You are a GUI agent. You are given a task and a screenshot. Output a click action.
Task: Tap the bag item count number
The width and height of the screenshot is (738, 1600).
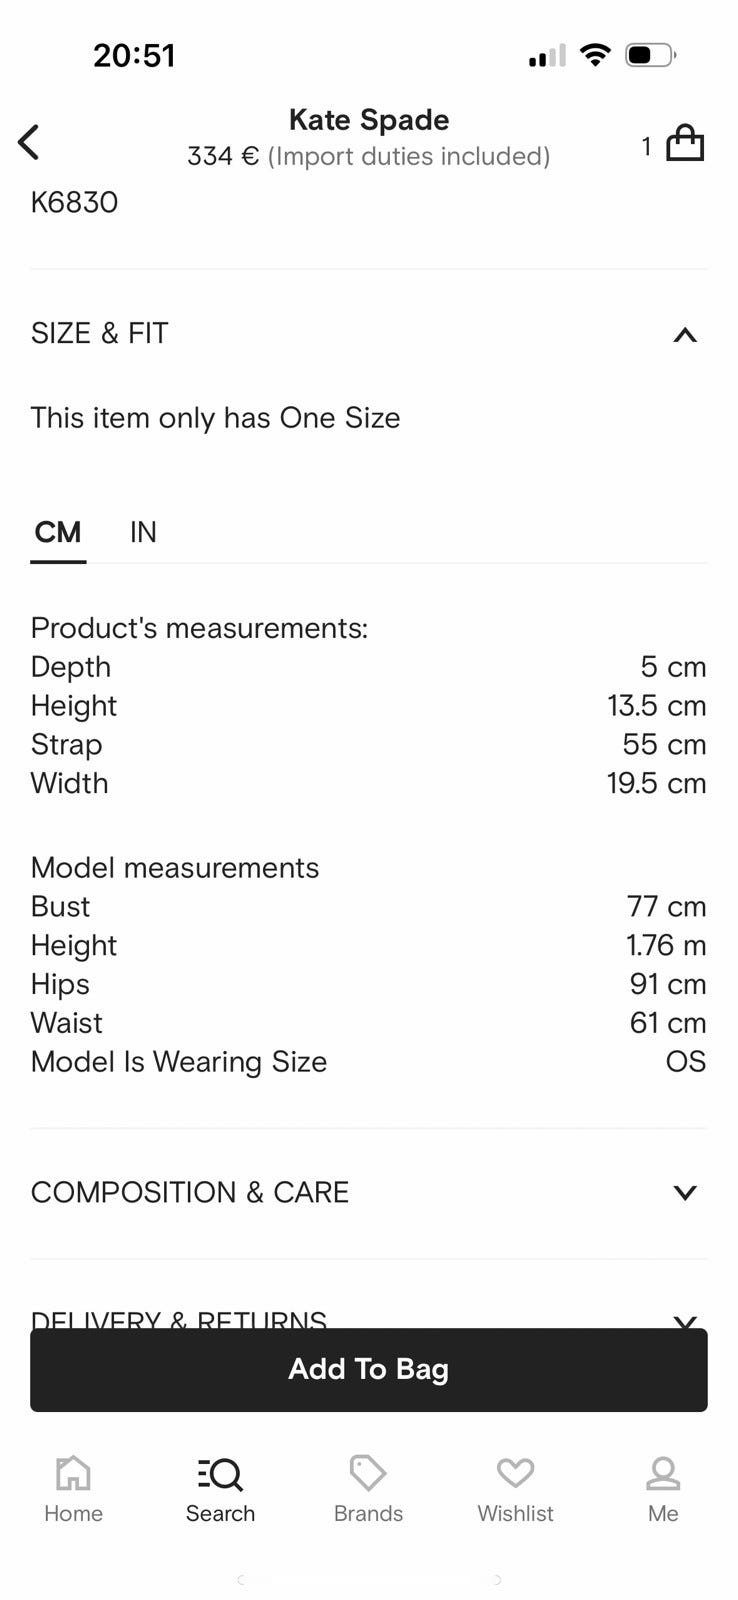[646, 147]
